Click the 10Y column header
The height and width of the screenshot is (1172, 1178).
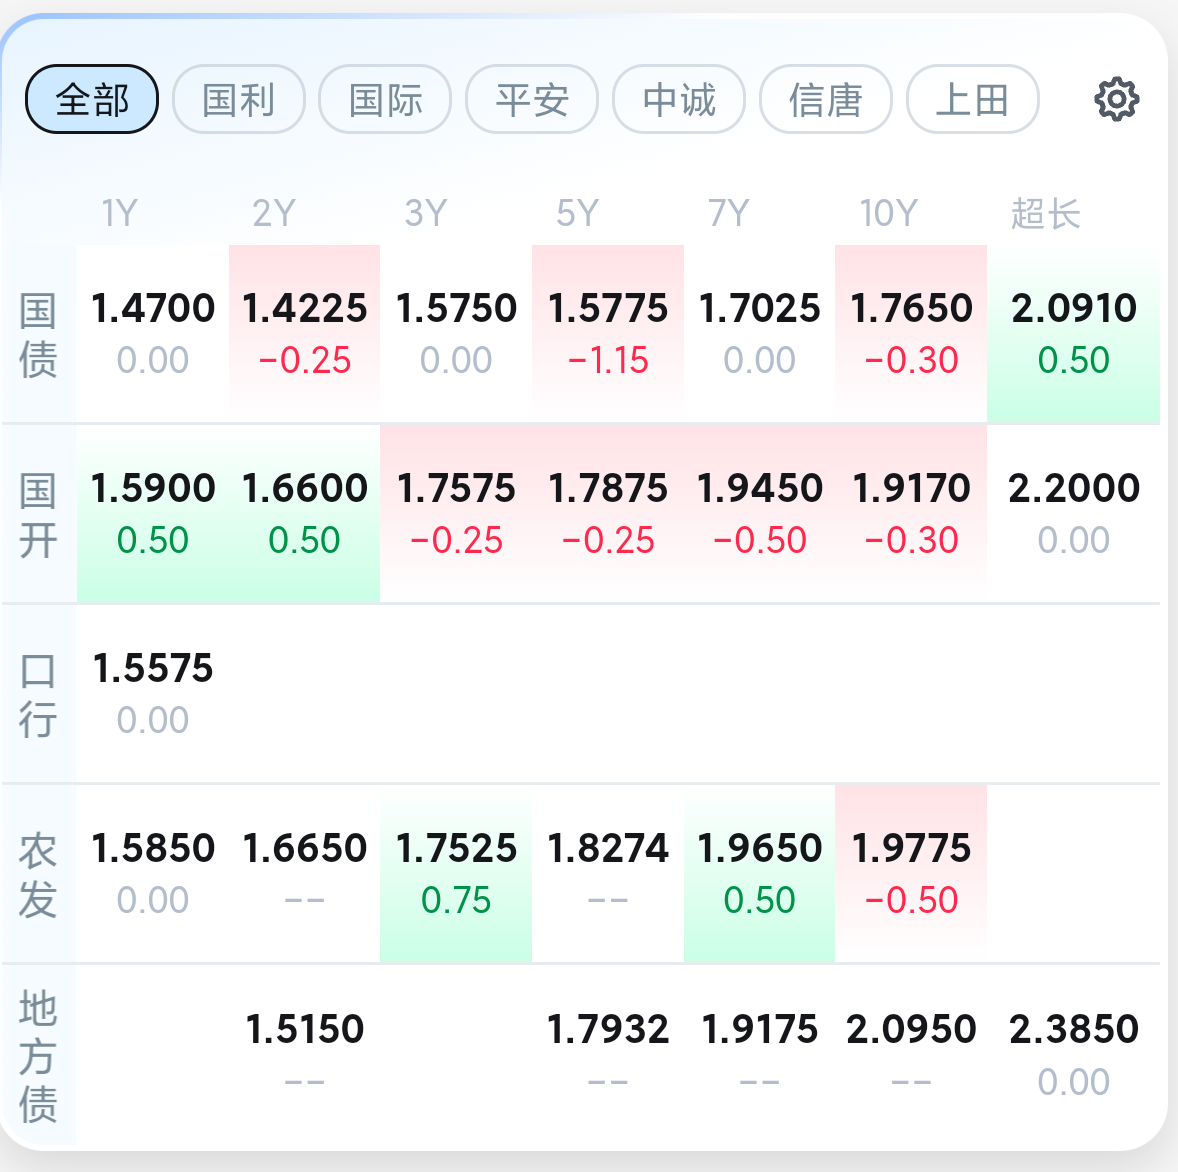[x=888, y=213]
